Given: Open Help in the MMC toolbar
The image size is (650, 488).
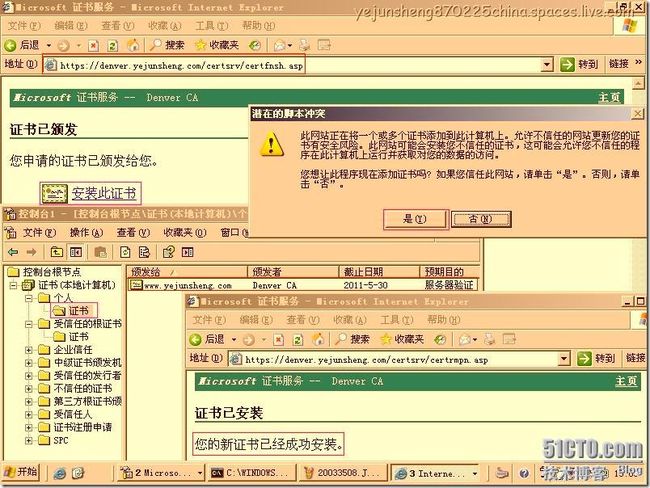Looking at the screenshot, I should [168, 252].
